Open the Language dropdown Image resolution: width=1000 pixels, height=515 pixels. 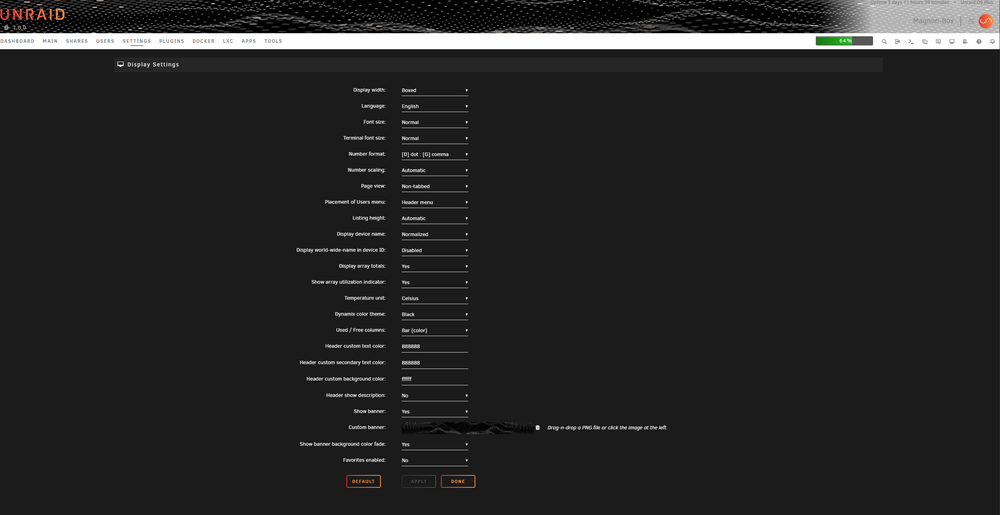(434, 106)
